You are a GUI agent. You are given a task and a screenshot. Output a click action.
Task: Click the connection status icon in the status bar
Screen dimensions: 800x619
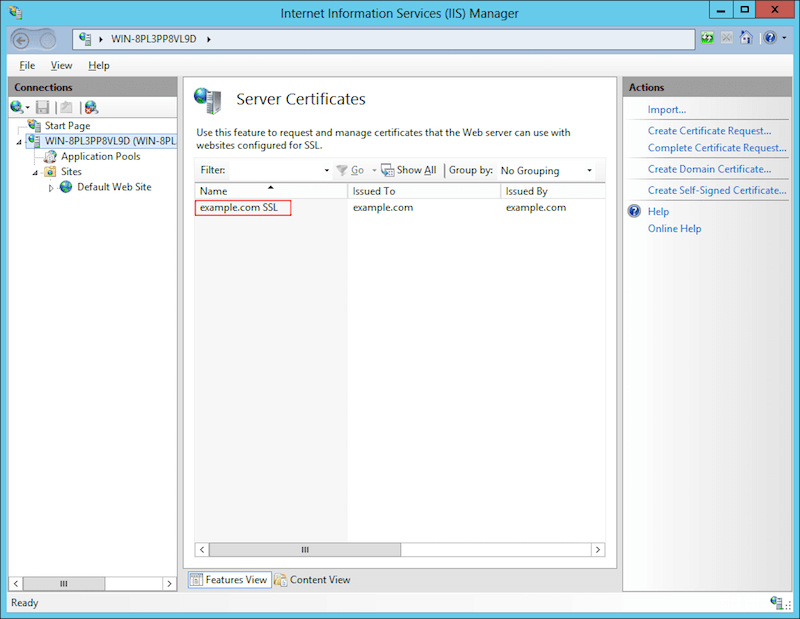(x=779, y=603)
